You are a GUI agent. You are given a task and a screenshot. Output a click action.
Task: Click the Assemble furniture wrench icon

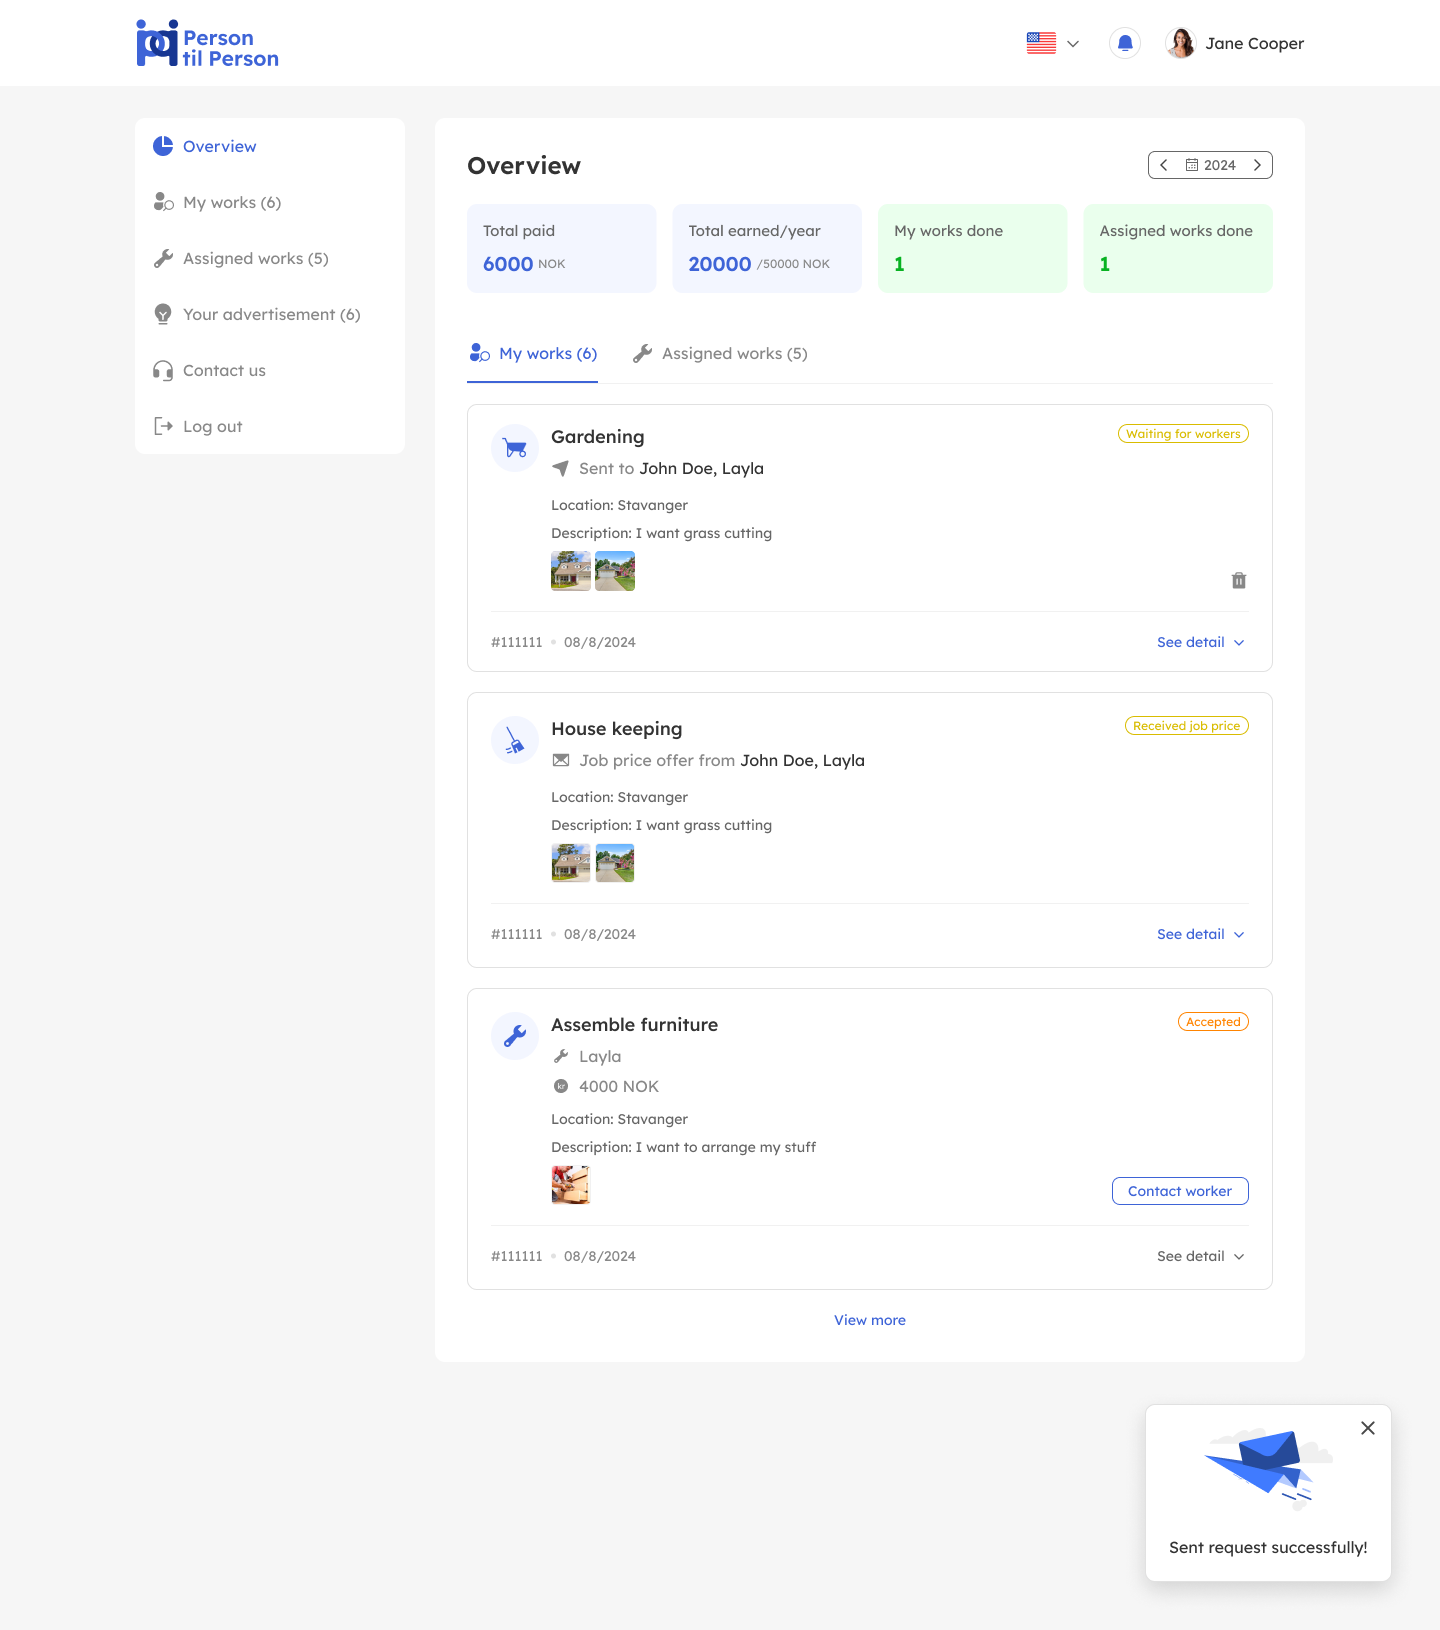pyautogui.click(x=515, y=1036)
